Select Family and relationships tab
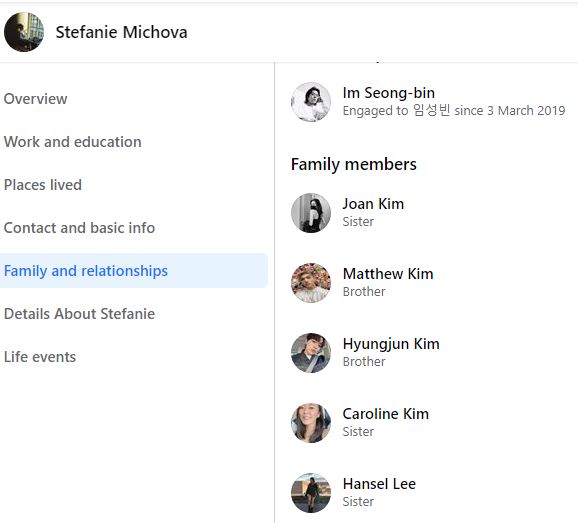 click(133, 271)
